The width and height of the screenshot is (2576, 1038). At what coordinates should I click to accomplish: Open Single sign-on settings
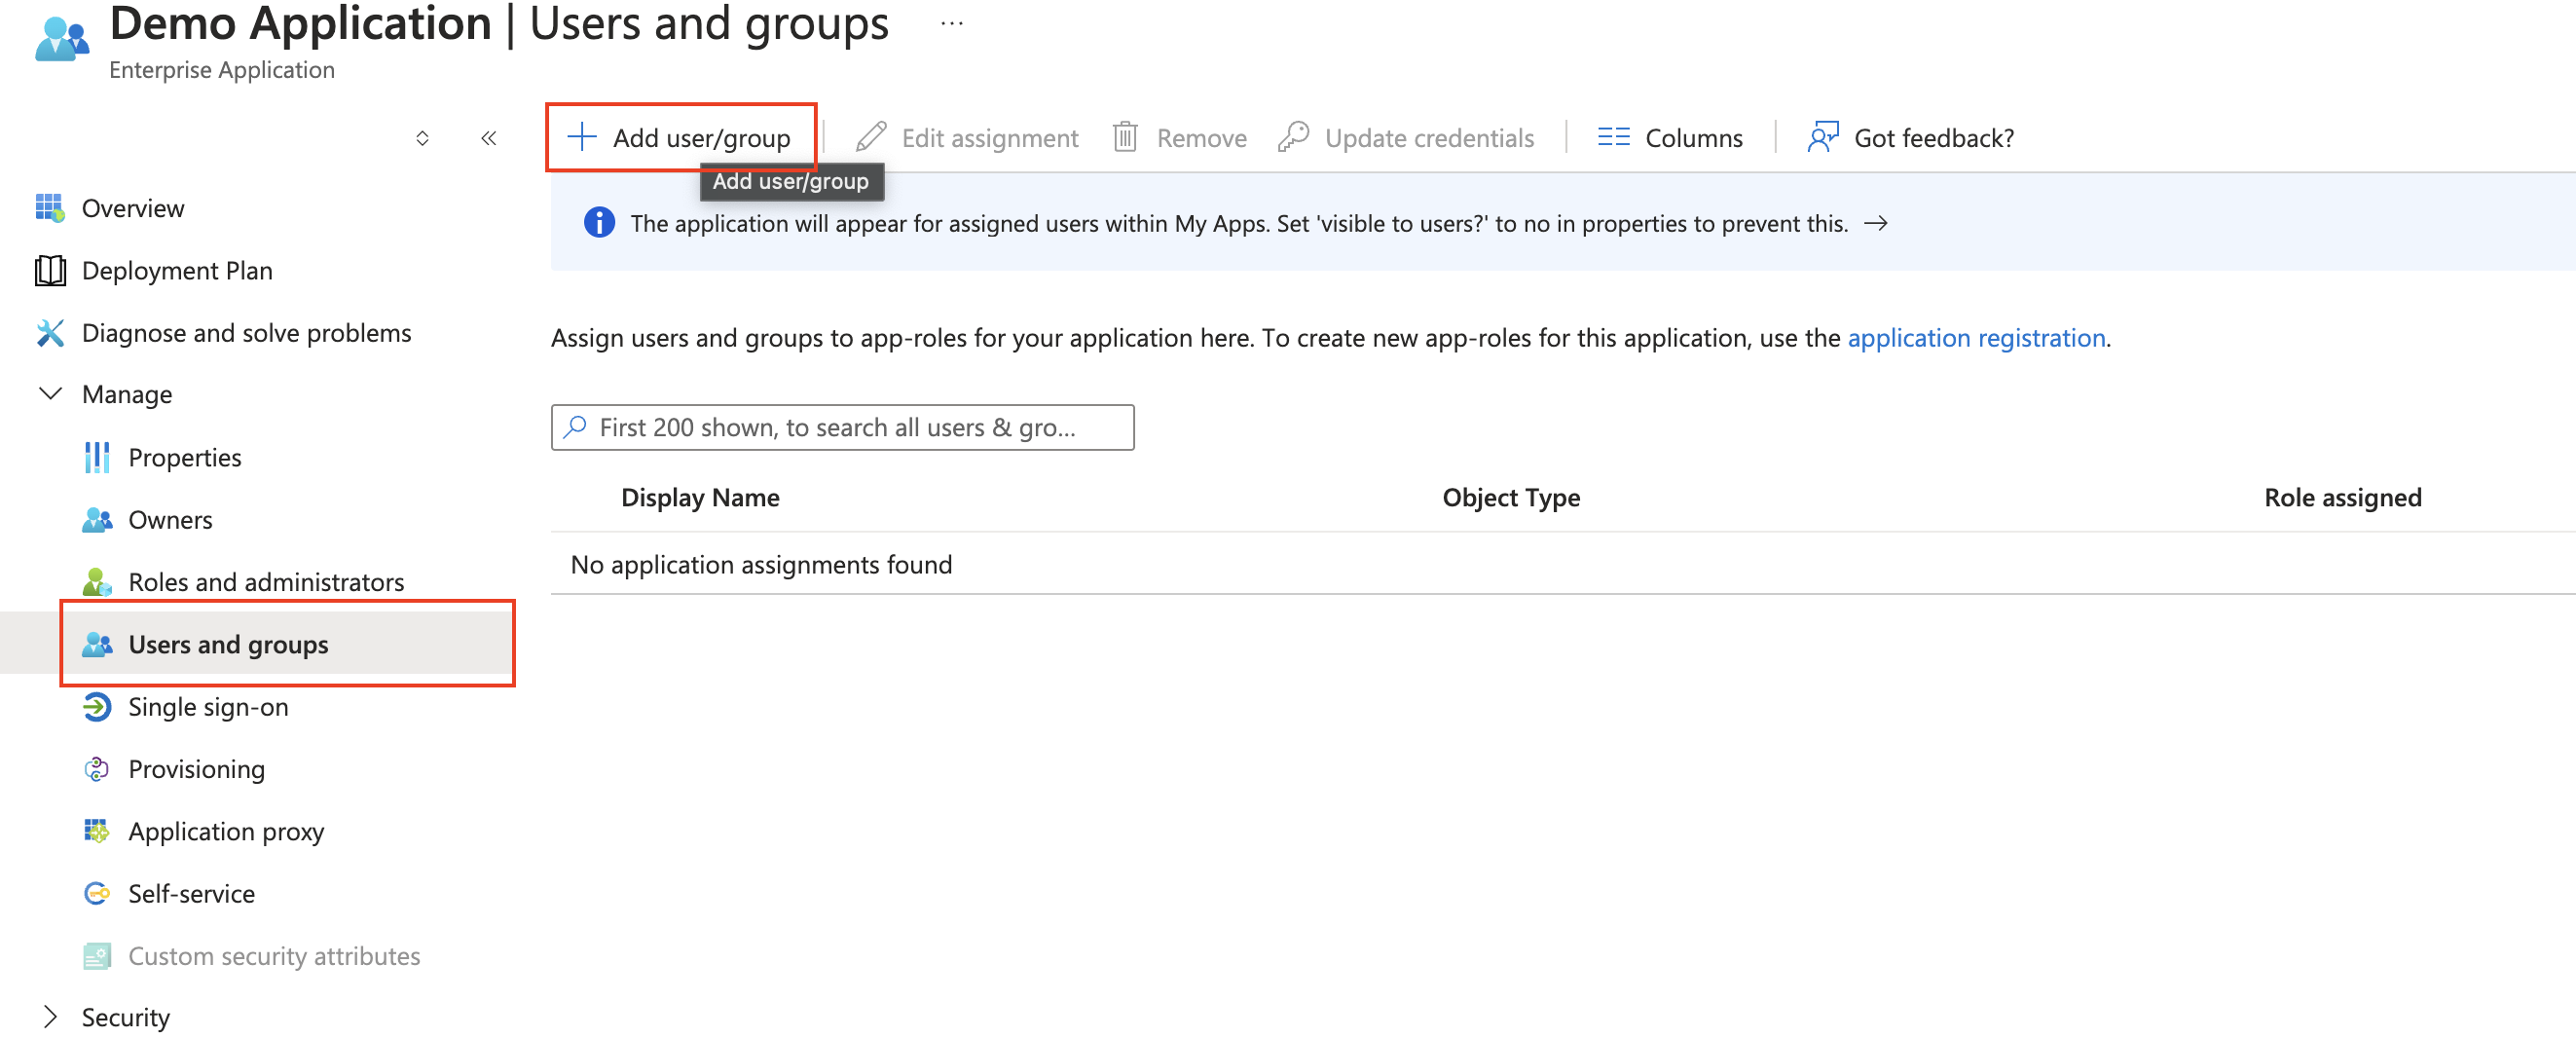208,707
